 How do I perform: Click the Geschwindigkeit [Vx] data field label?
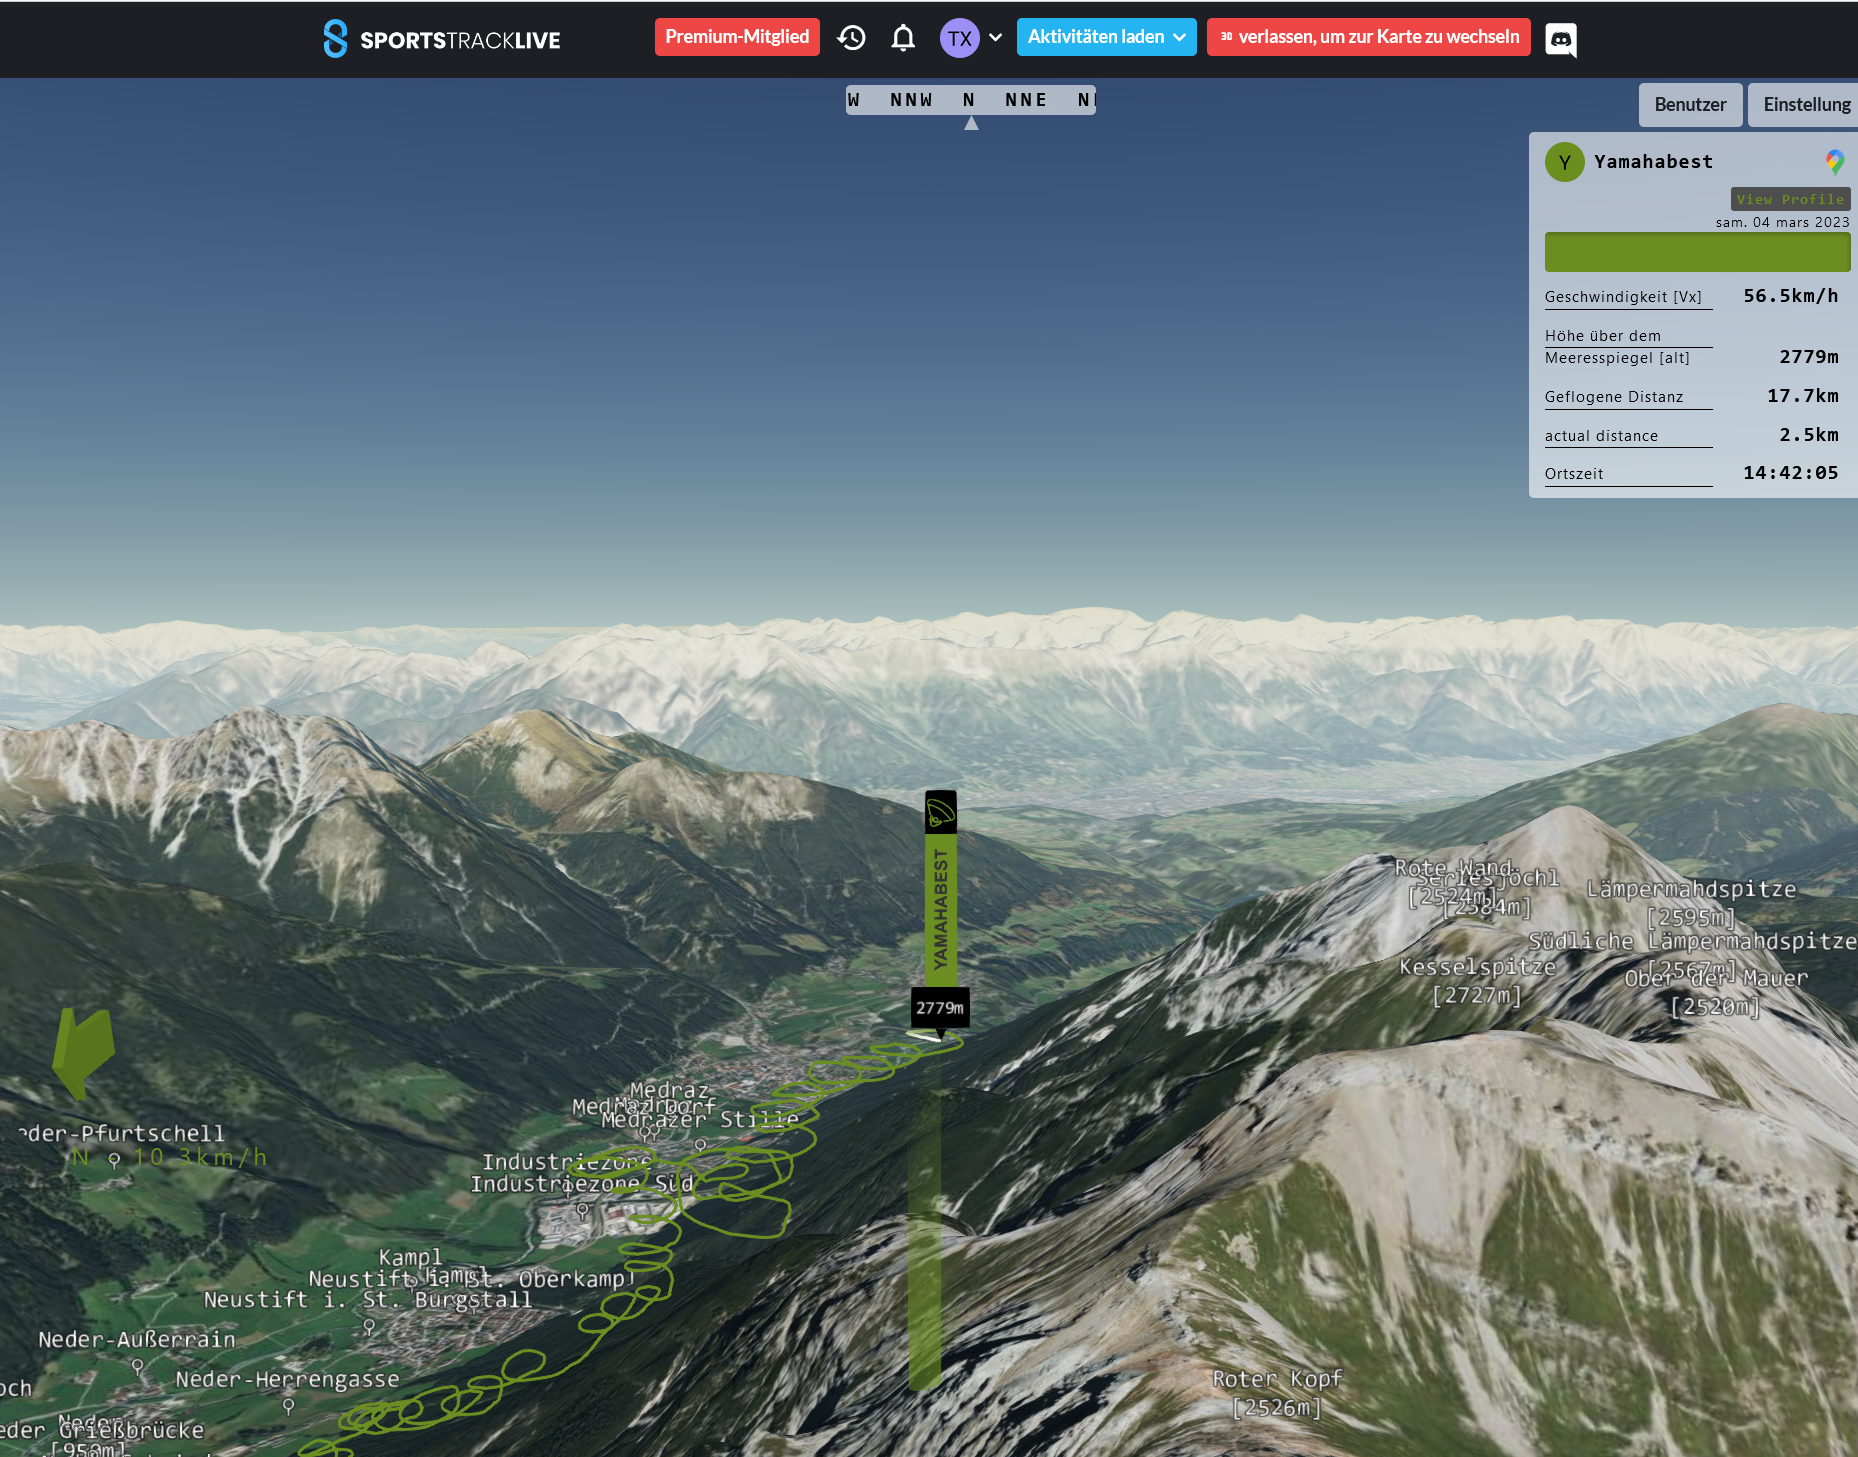tap(1622, 297)
